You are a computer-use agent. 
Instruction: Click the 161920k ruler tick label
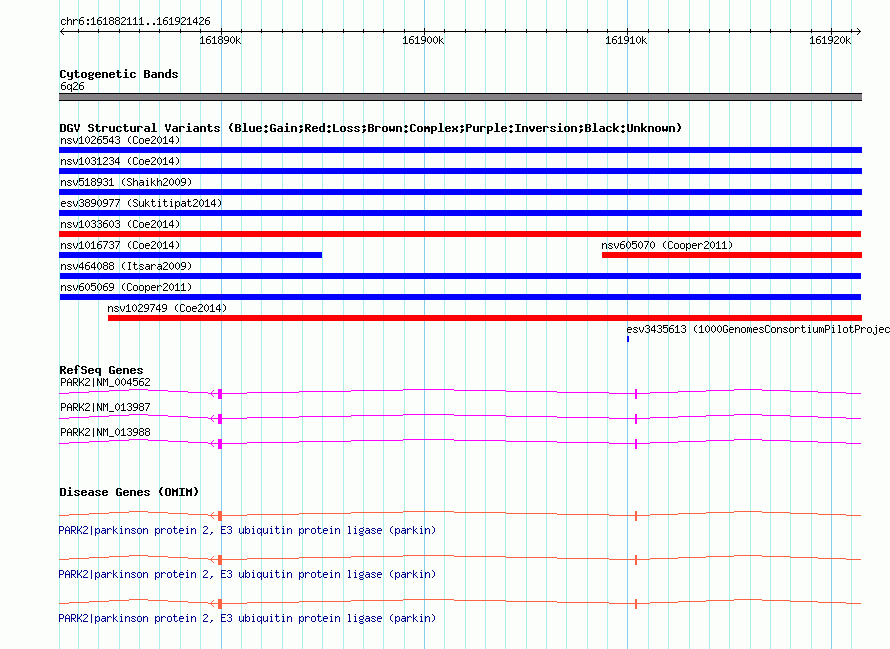830,41
